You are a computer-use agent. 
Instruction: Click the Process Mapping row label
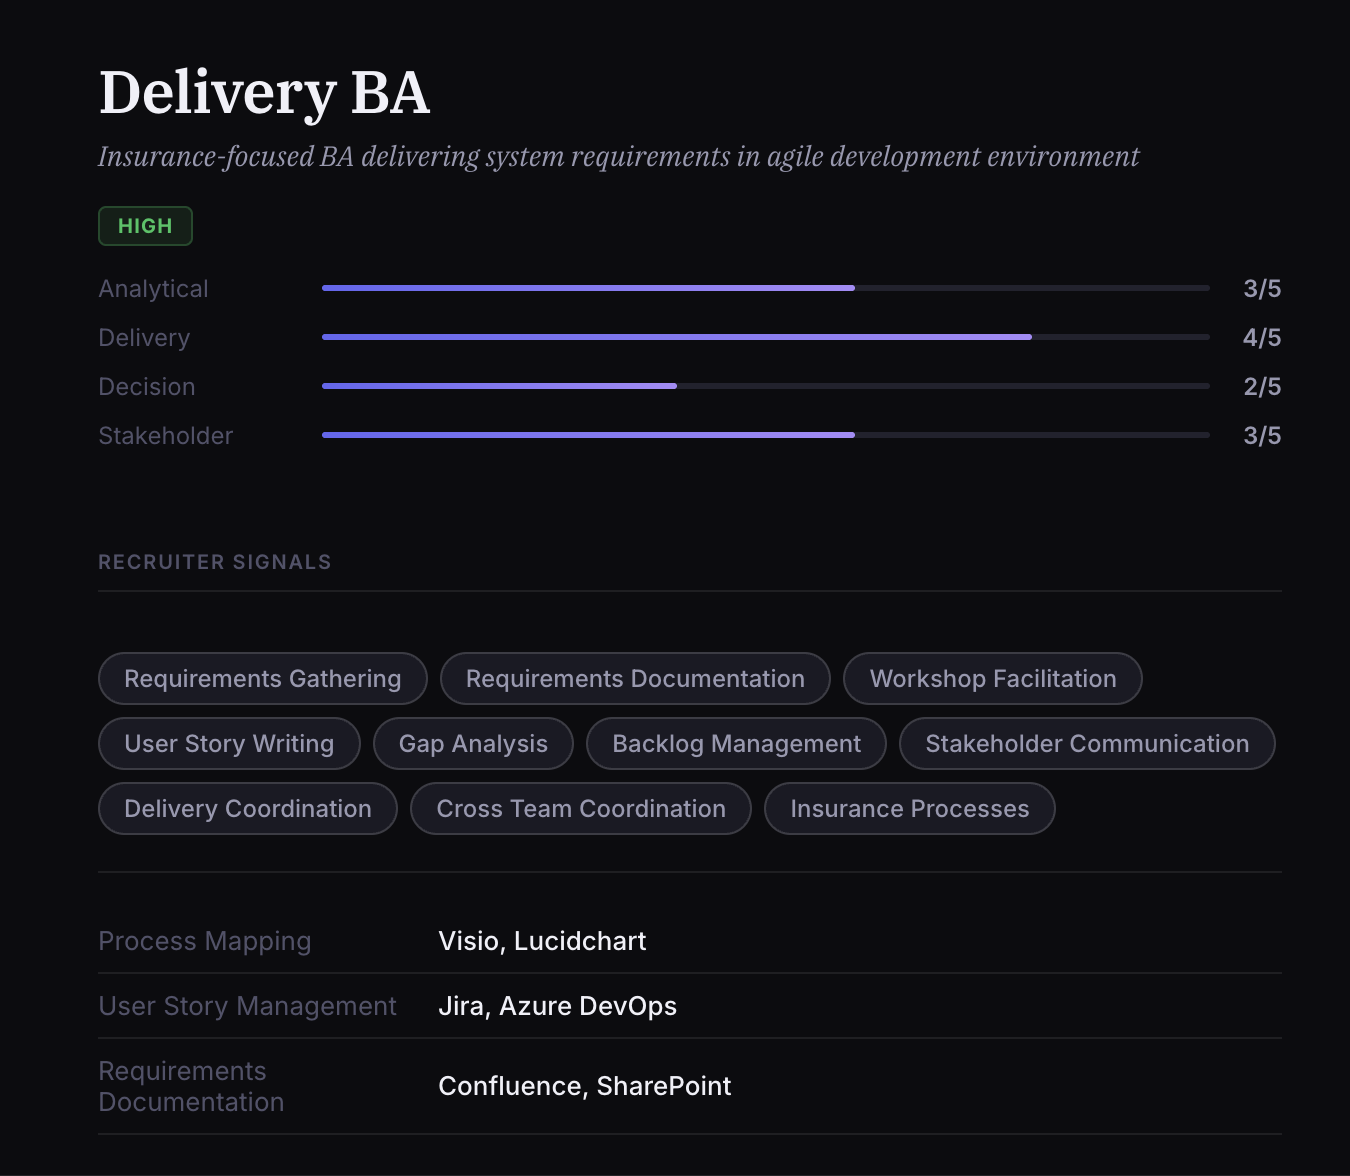pyautogui.click(x=204, y=940)
